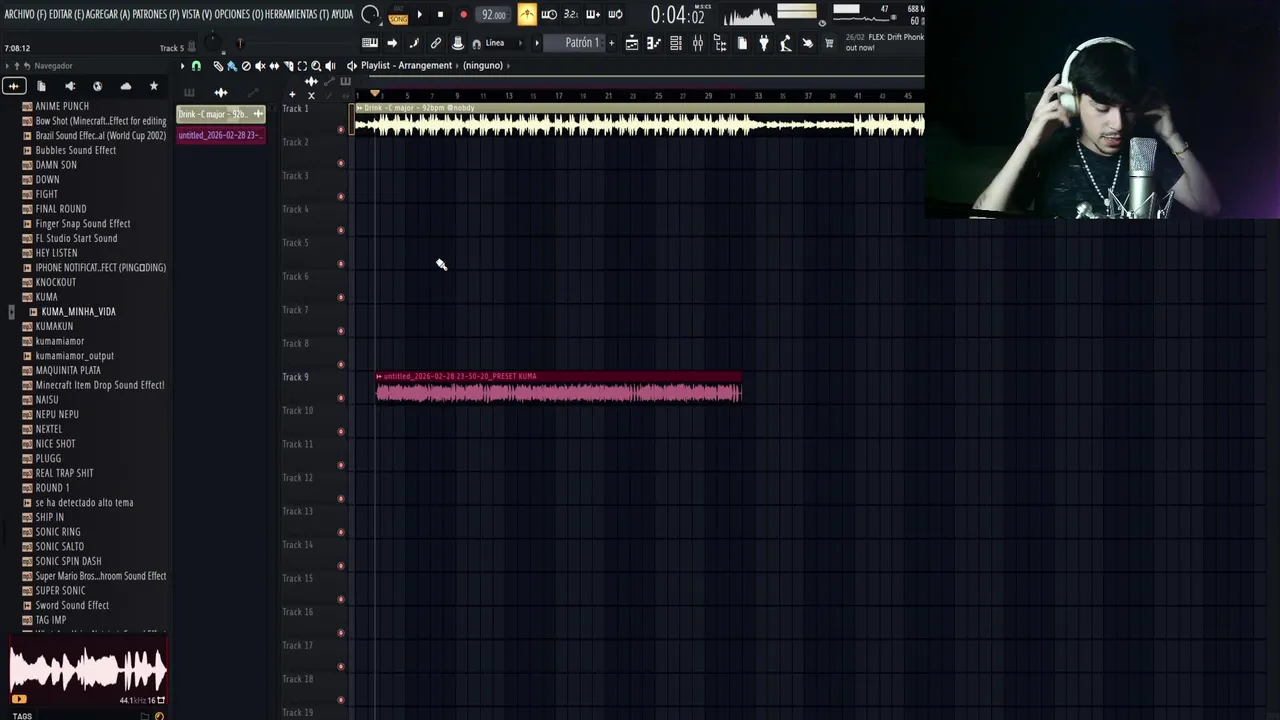Screen dimensions: 1280x720
Task: Show starred favorites in the browser
Action: click(153, 86)
